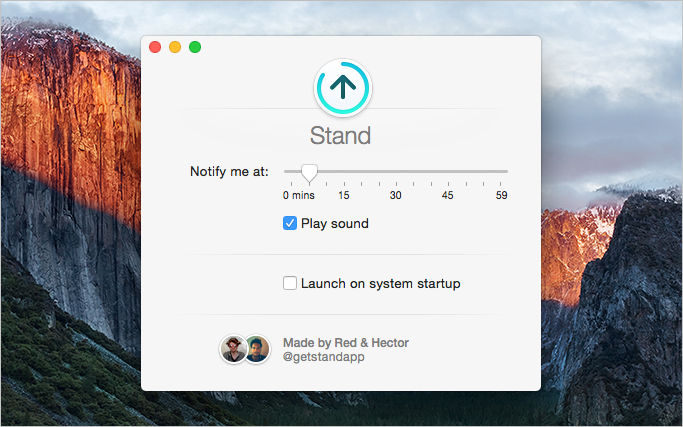The width and height of the screenshot is (683, 427).
Task: Click the second maker's avatar with beard
Action: (258, 349)
